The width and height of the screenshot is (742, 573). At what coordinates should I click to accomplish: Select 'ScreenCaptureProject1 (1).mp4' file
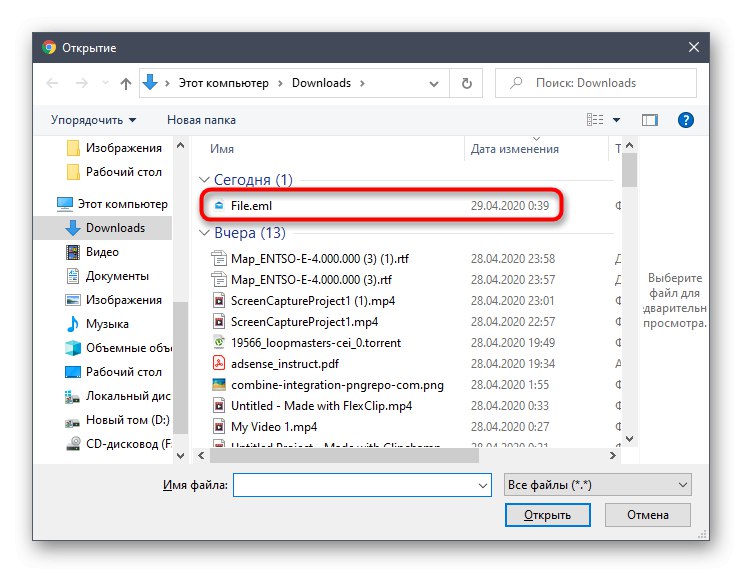[313, 301]
